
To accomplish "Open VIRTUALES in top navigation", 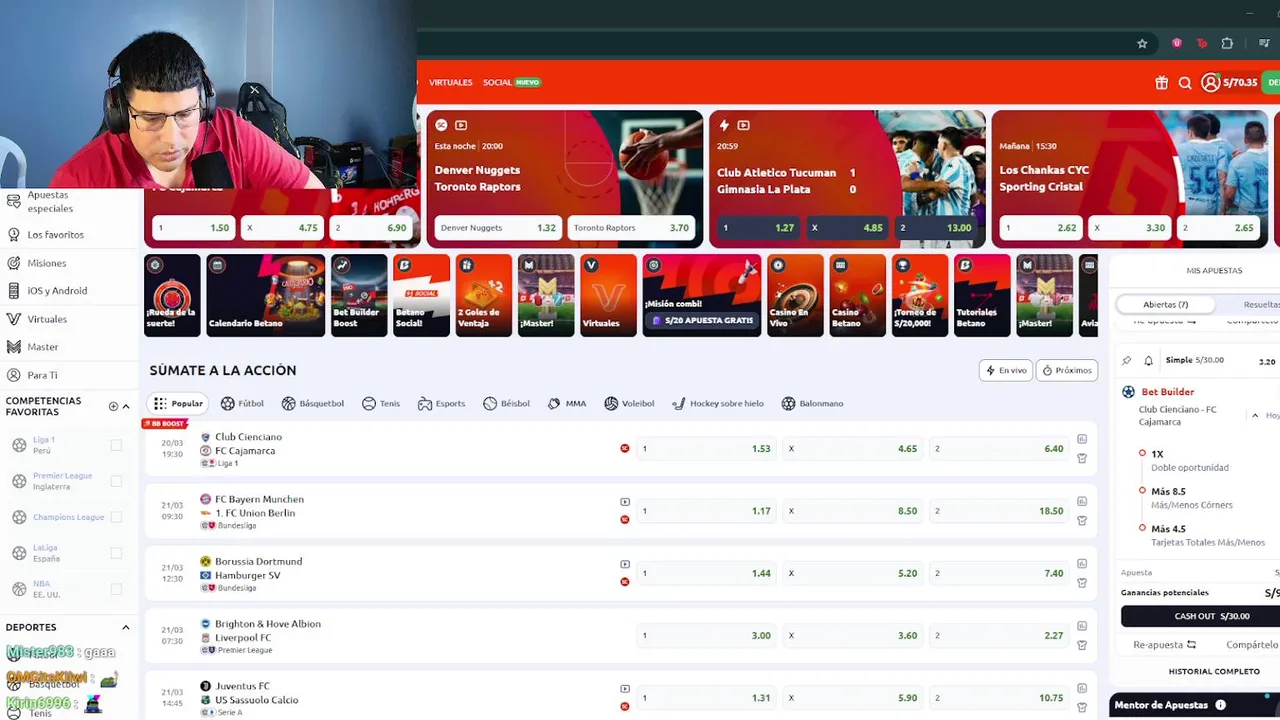I will (x=450, y=83).
